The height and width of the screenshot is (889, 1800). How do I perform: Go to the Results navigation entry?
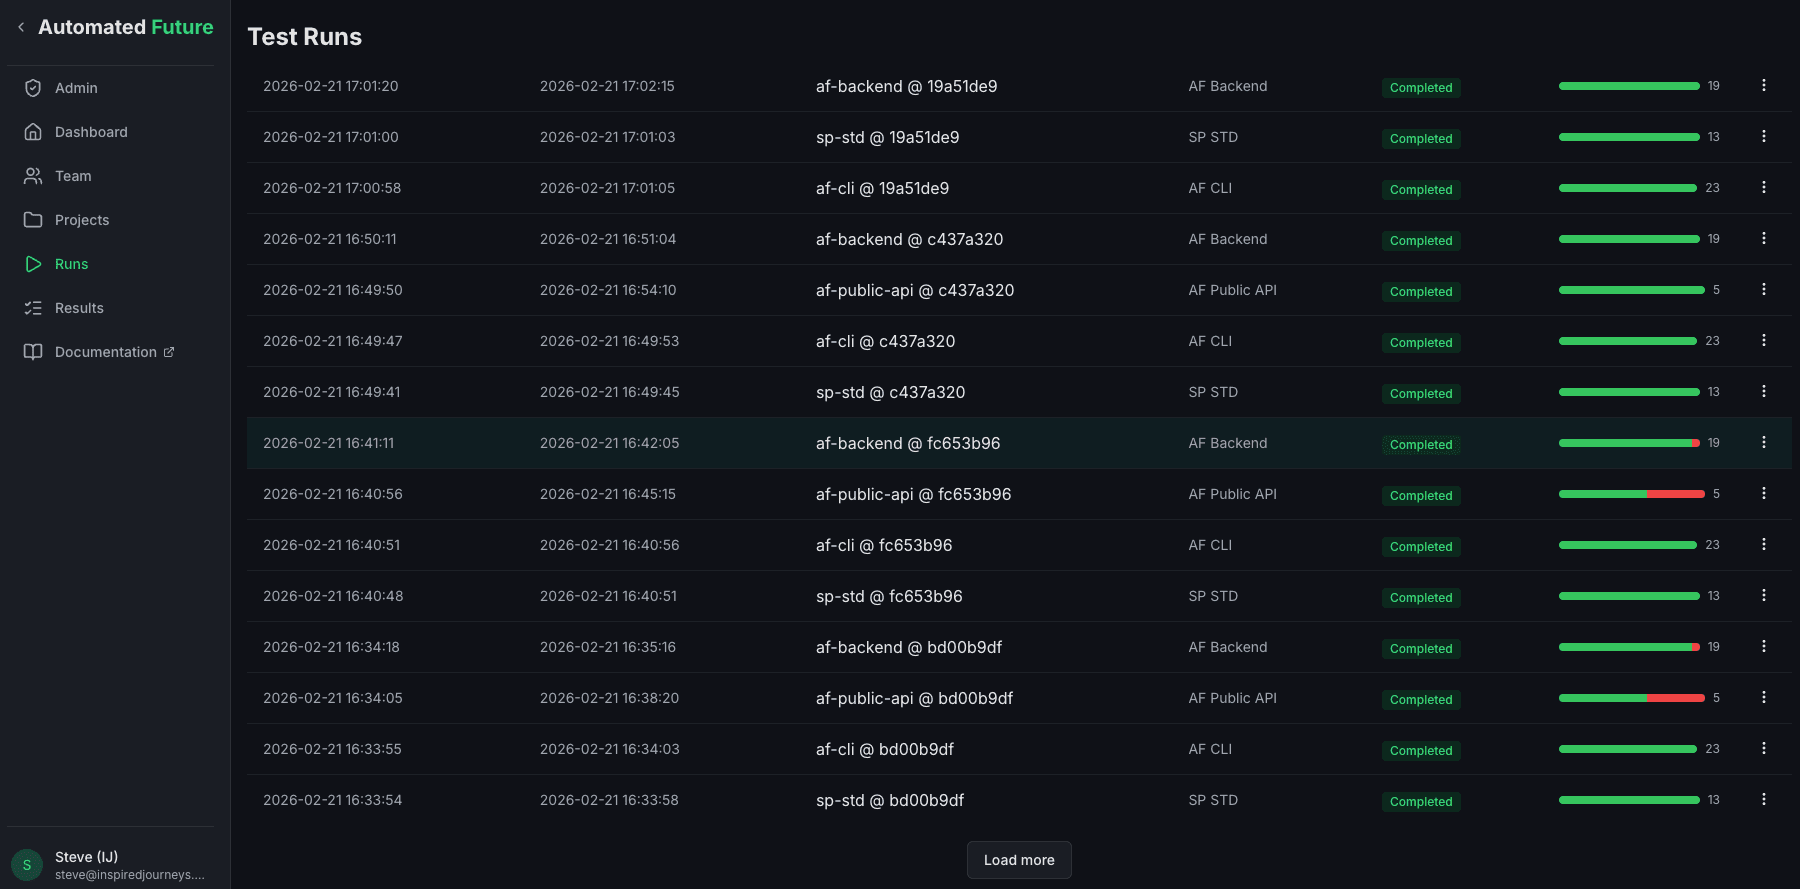click(x=79, y=307)
